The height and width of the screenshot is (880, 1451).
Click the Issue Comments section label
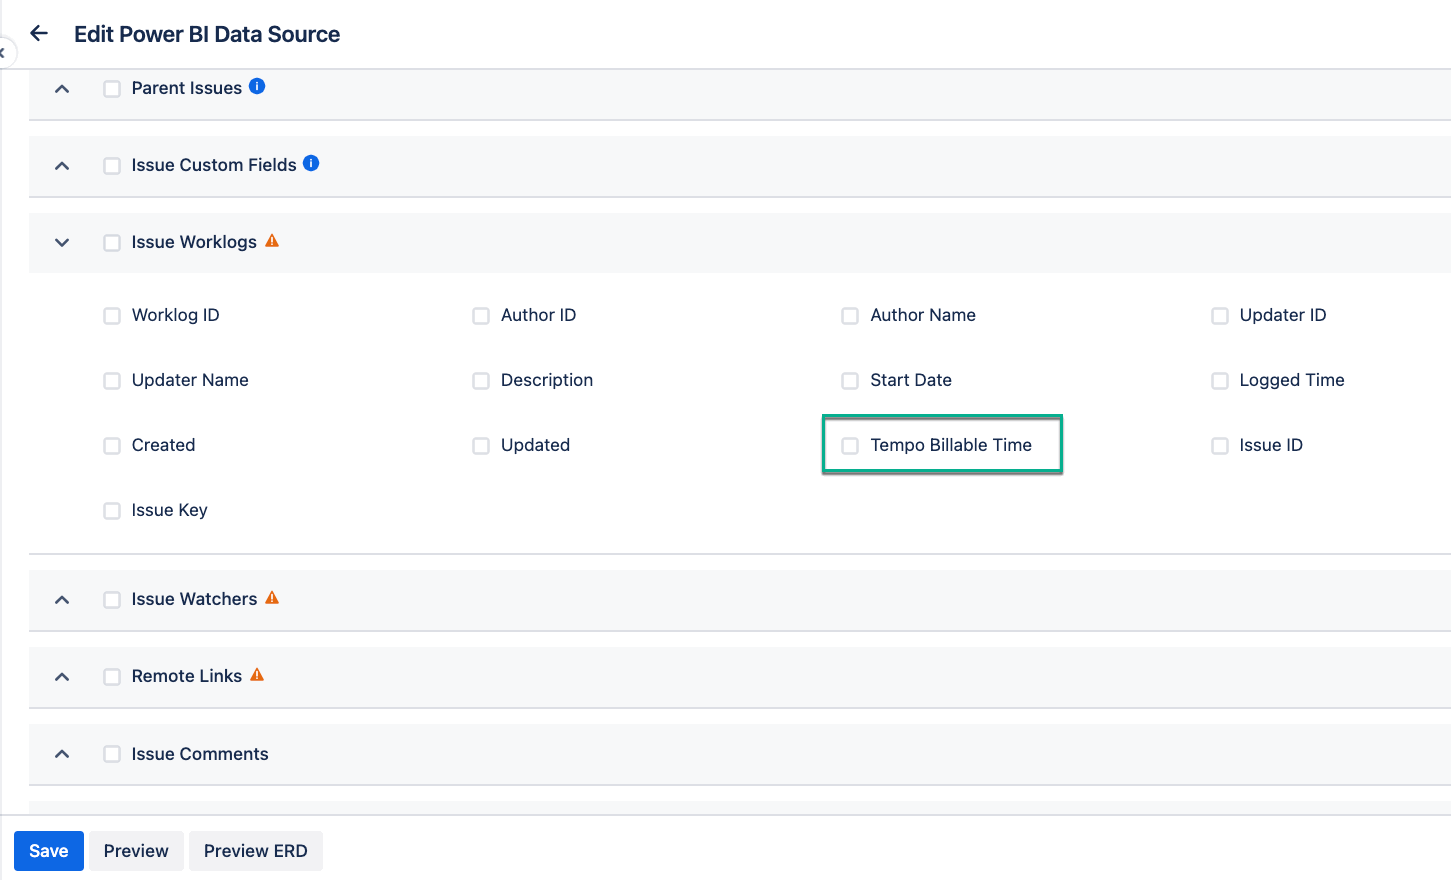click(199, 754)
